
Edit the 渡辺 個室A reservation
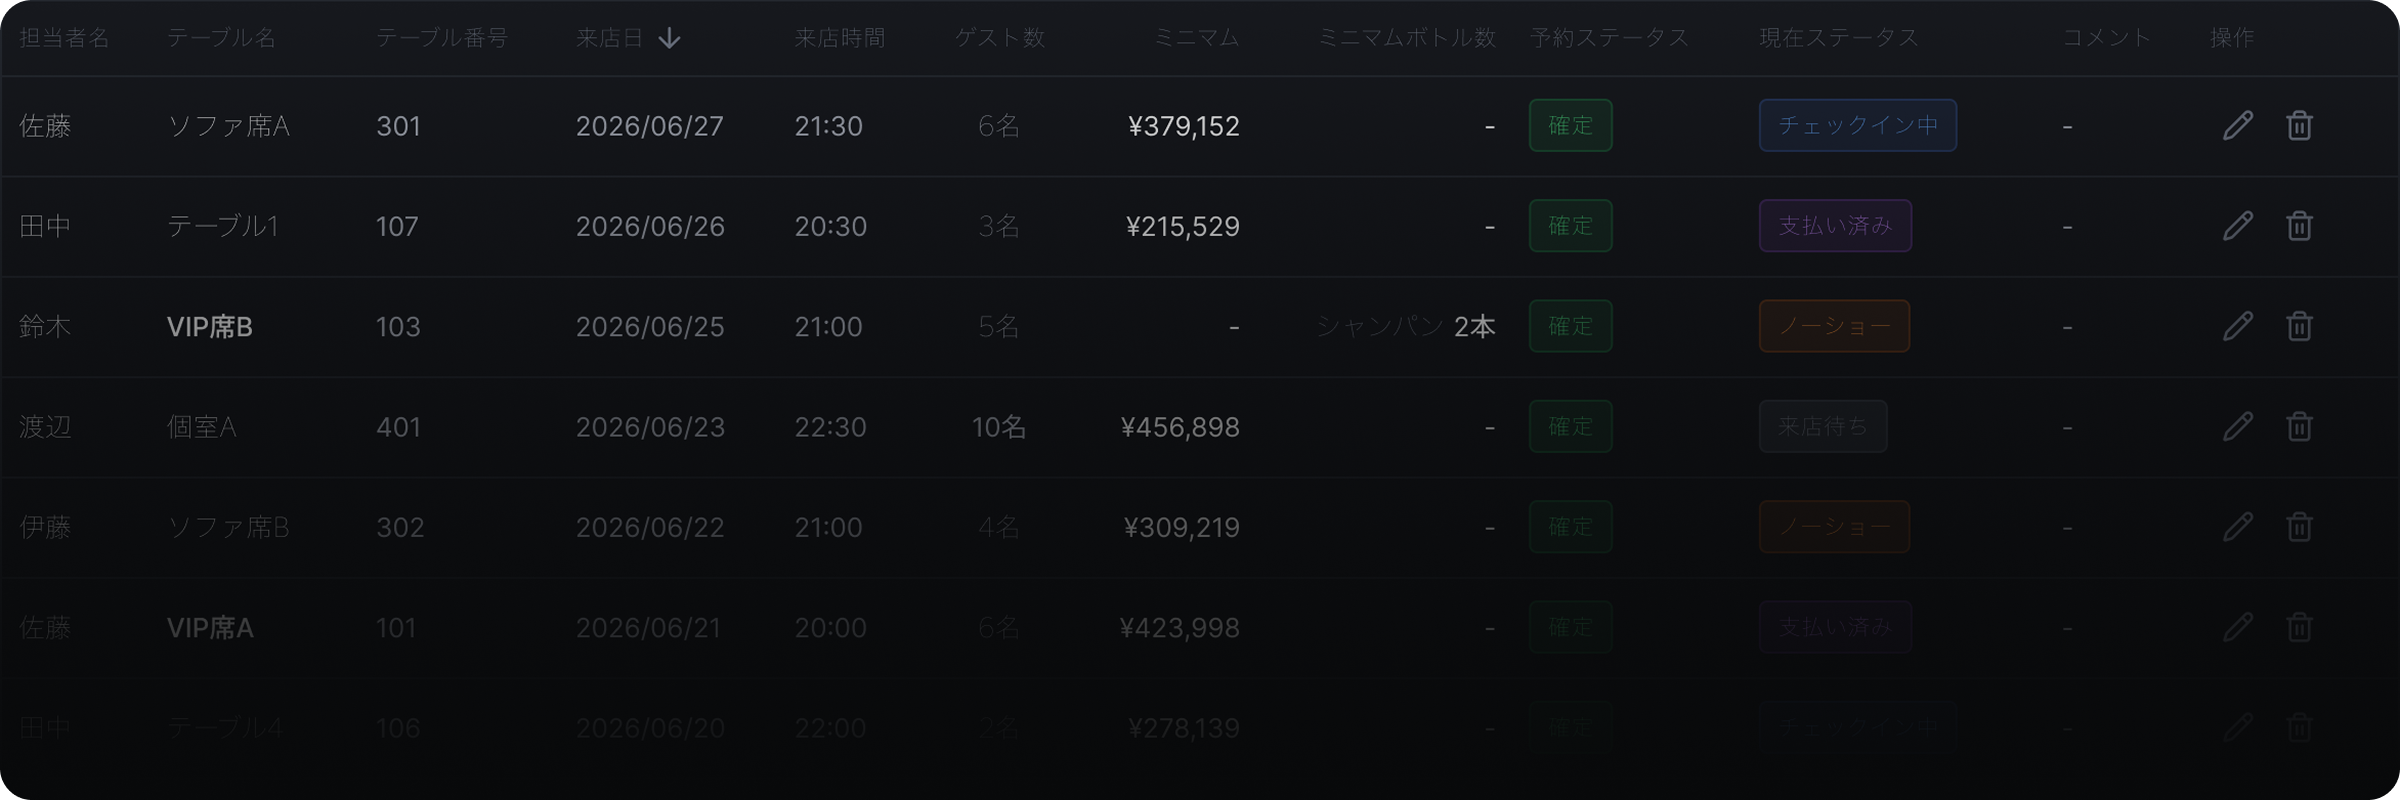(2238, 427)
